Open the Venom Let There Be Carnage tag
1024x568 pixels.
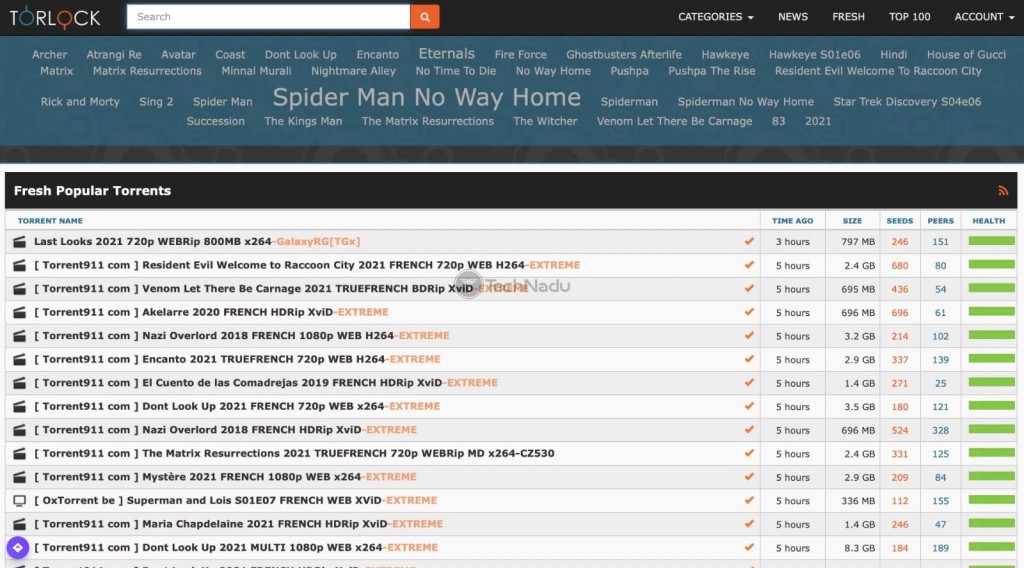(674, 121)
